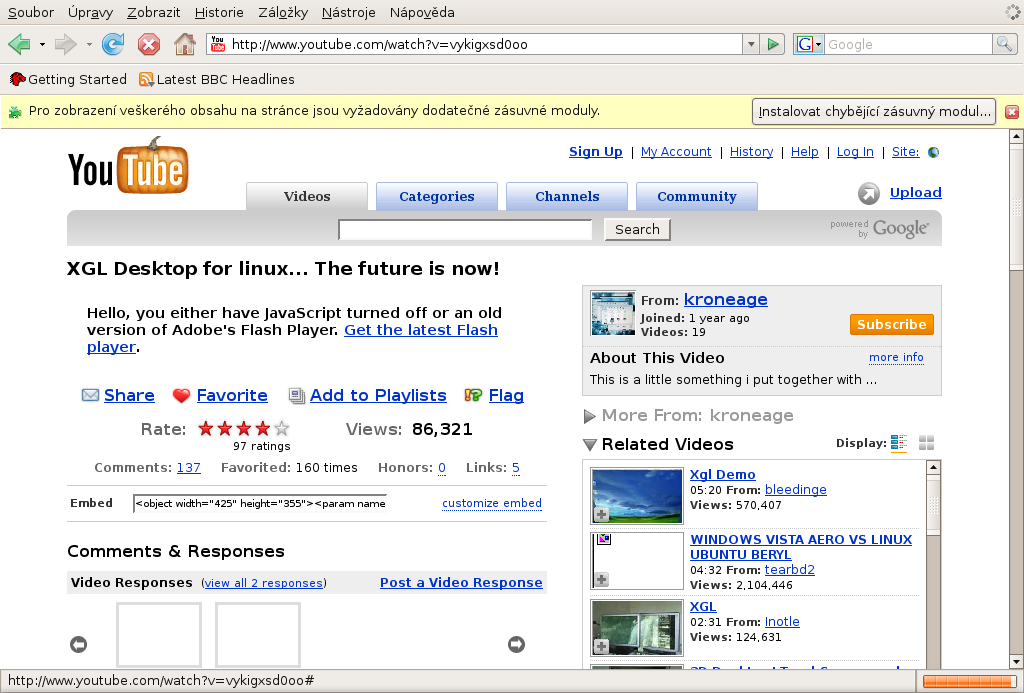Click Post a Video Response link
Image resolution: width=1024 pixels, height=693 pixels.
(x=461, y=583)
